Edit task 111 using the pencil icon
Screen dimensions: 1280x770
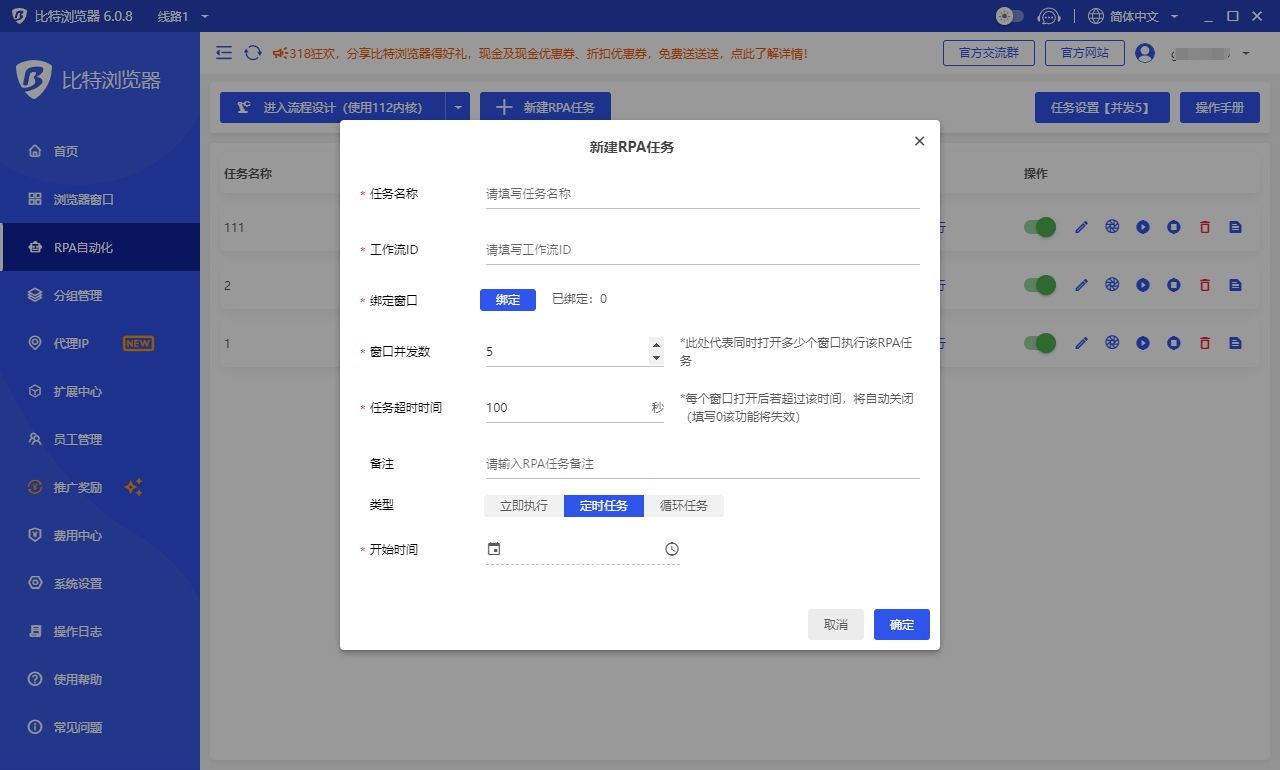coord(1081,227)
